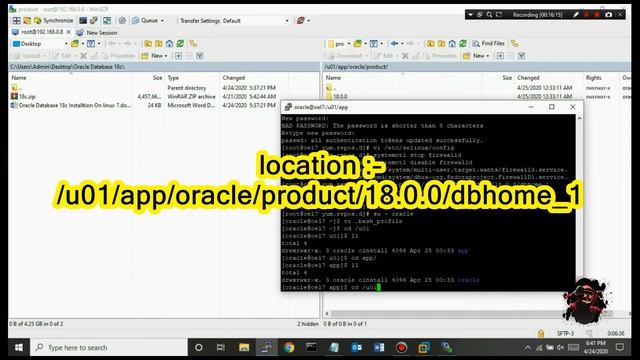Go to local home directory icon
This screenshot has height=360, width=640.
(x=169, y=44)
